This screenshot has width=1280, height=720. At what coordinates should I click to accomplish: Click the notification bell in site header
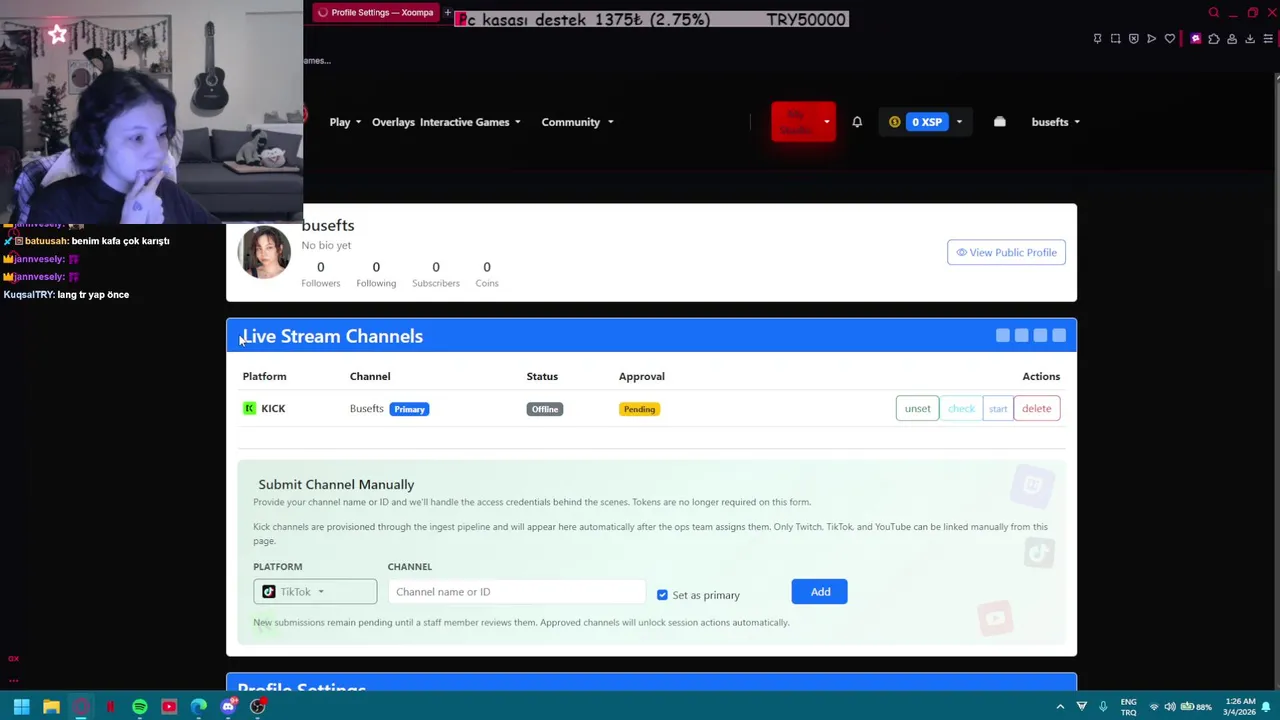[857, 122]
